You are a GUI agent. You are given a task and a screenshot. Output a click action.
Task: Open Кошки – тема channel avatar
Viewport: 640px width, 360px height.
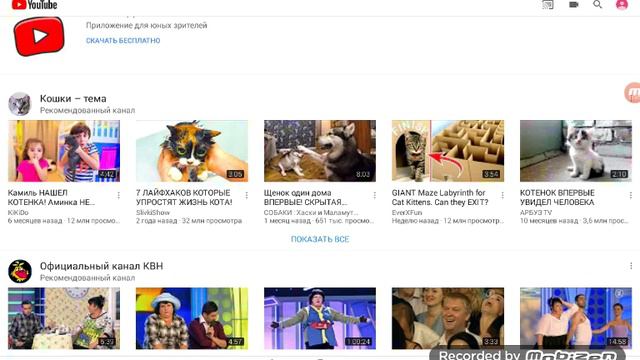click(x=20, y=104)
